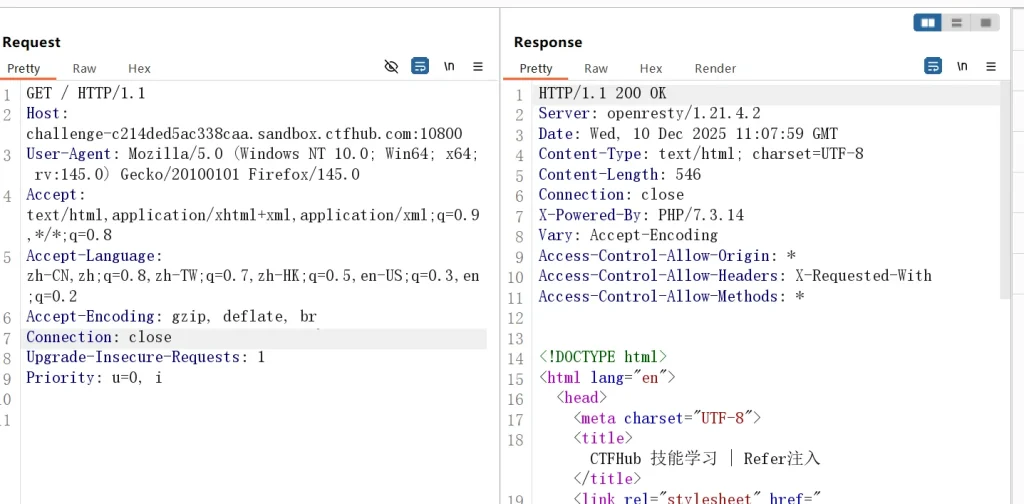
Task: Click the Connection: close line in Request
Action: point(99,337)
